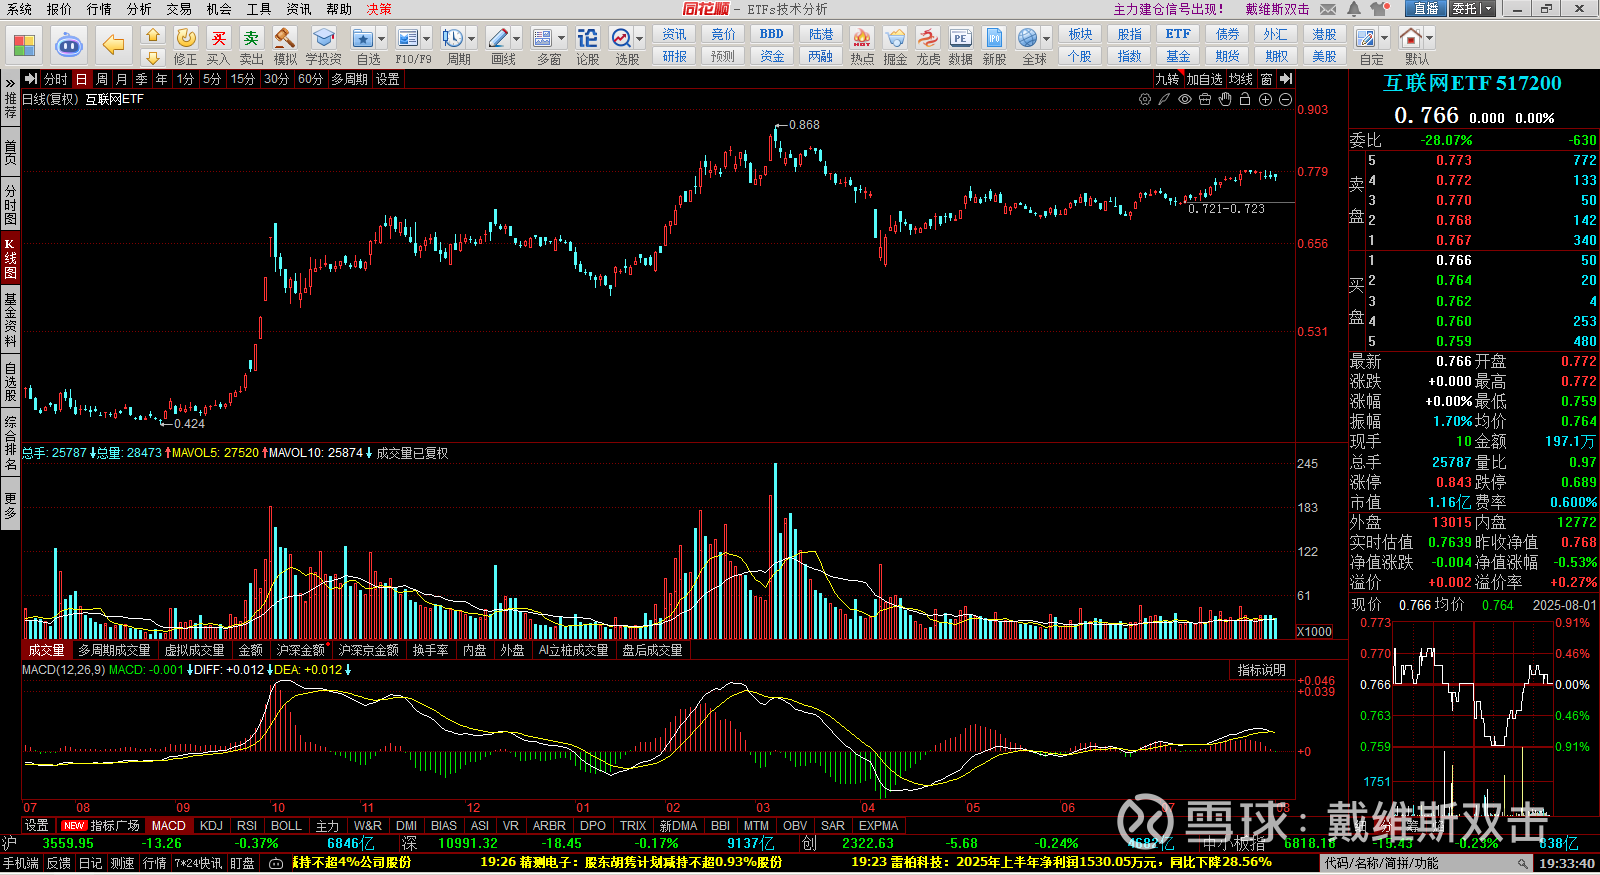Click the 加自选 add to watchlist button

[1204, 79]
